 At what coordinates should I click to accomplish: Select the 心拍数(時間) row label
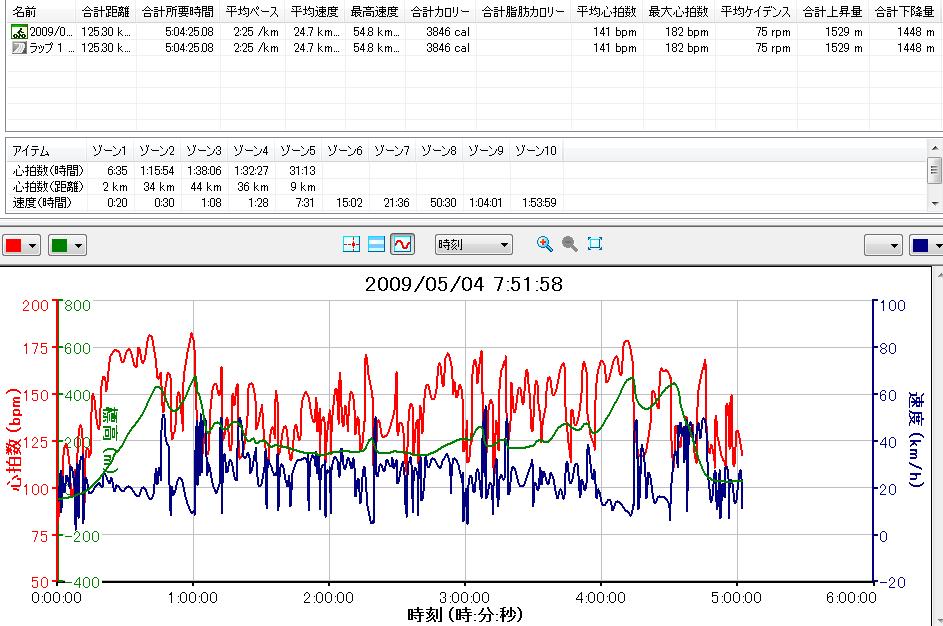(x=48, y=171)
